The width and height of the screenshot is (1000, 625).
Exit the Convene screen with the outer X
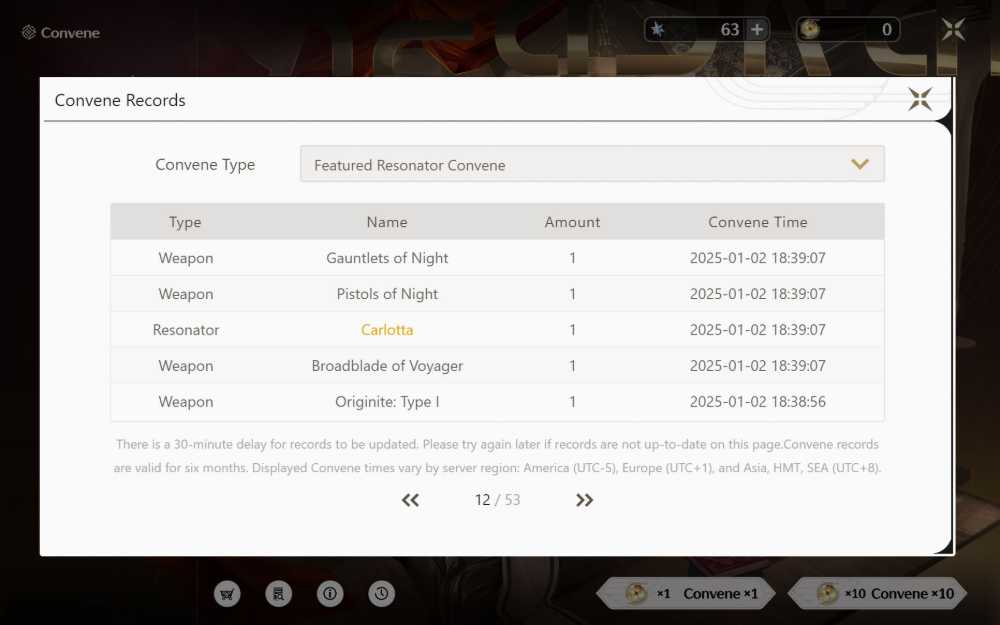(x=953, y=29)
